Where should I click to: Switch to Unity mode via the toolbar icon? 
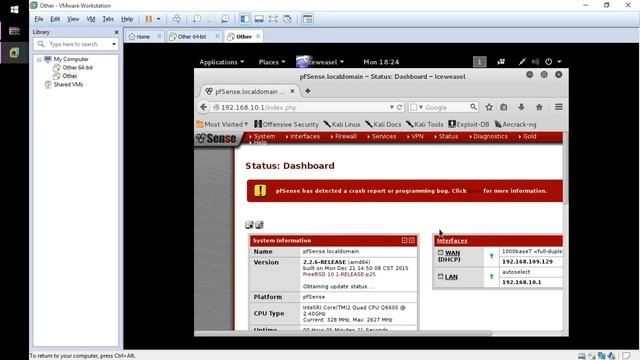coord(287,19)
